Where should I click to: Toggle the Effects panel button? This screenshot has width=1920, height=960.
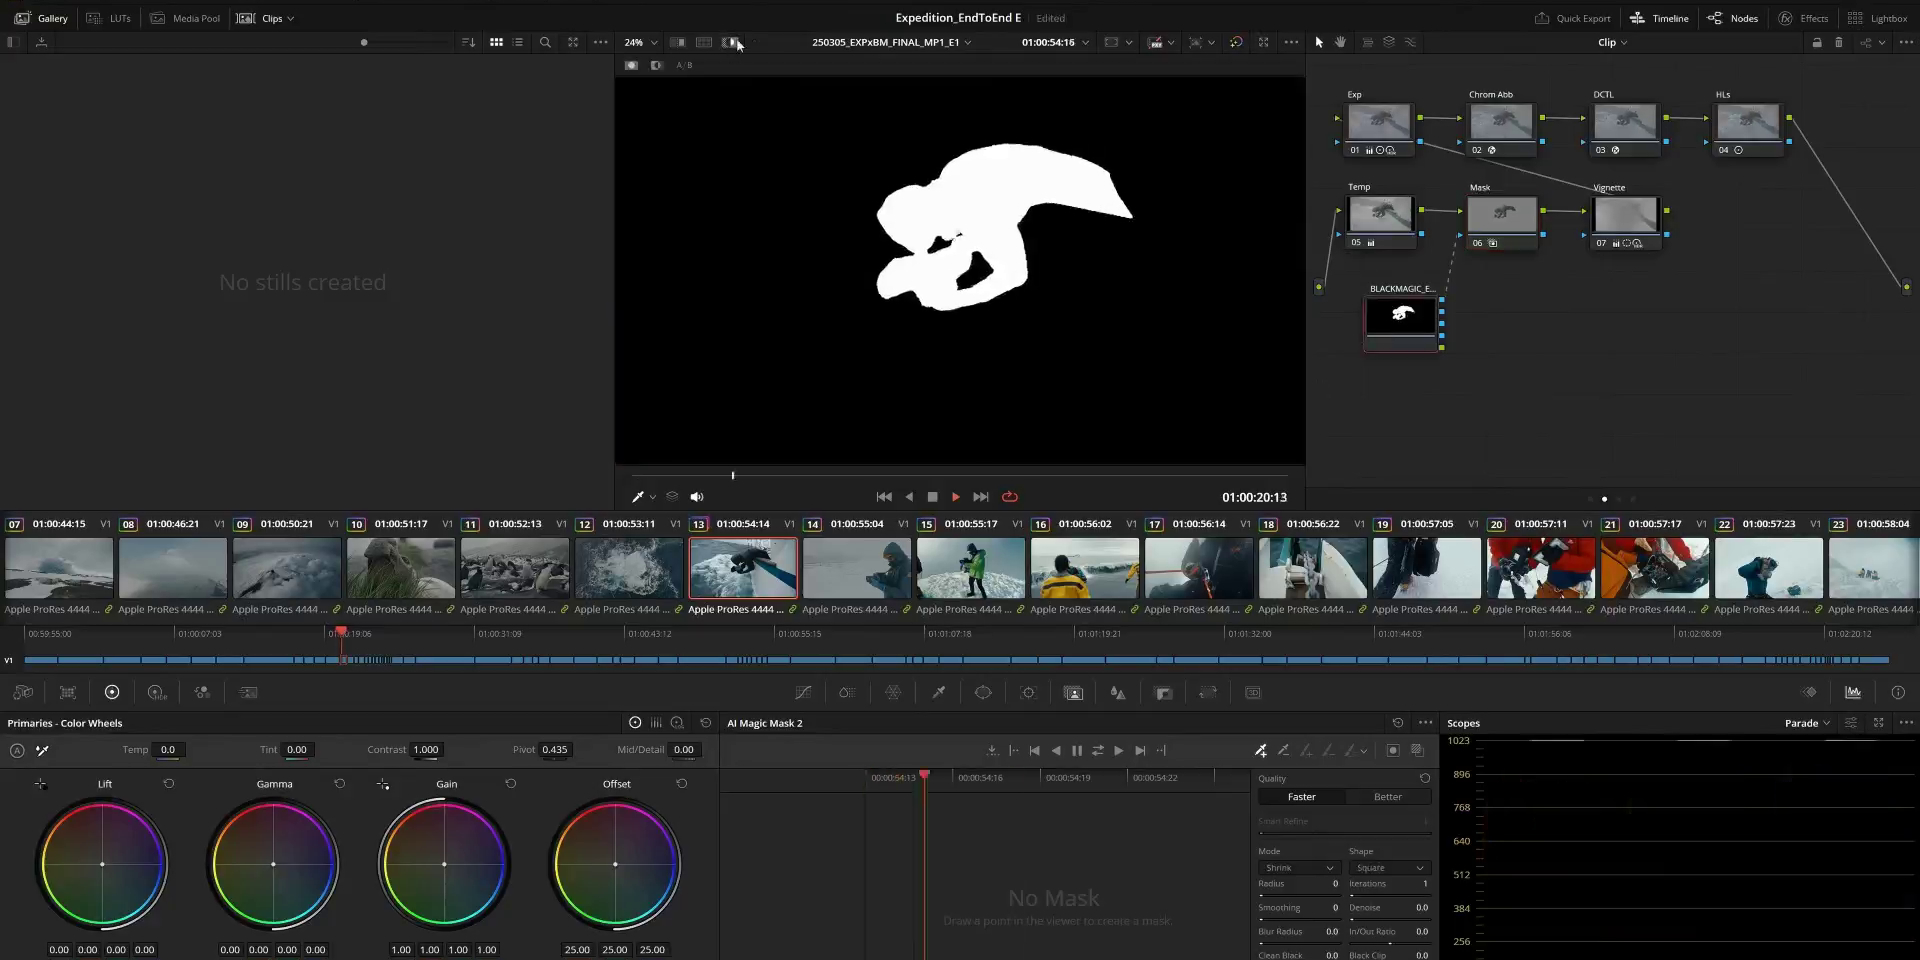point(1803,18)
